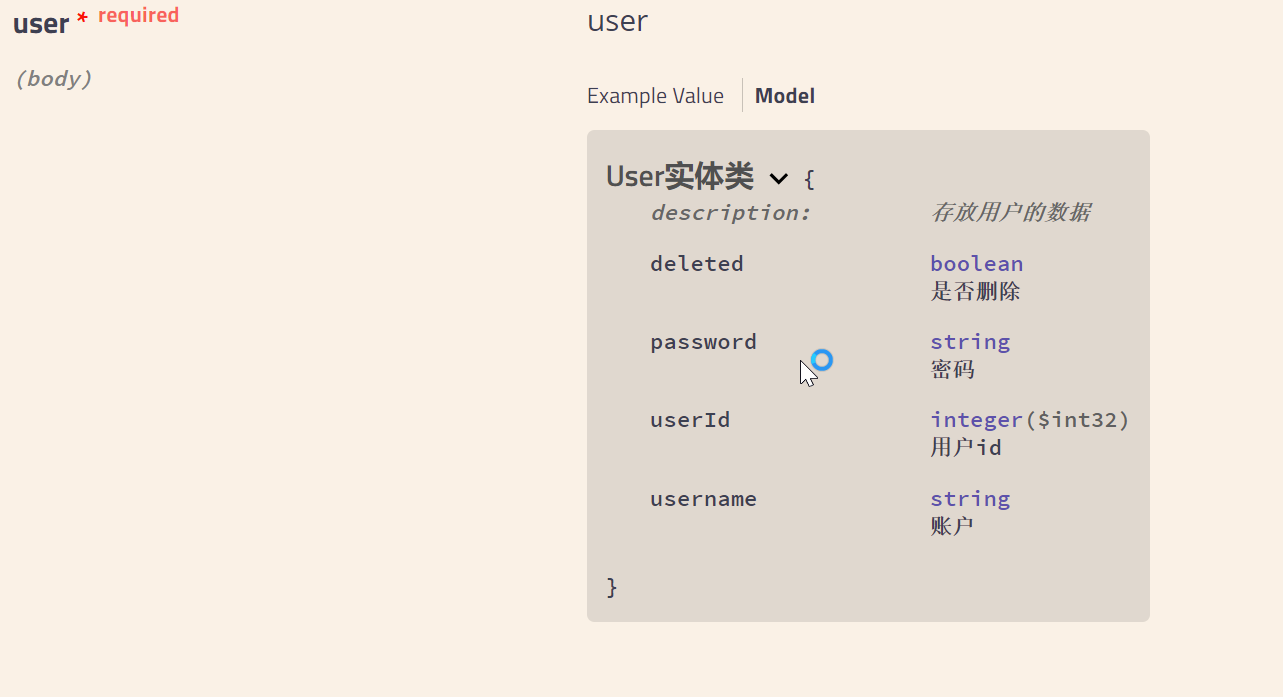Collapse the User实体类 model chevron

tap(779, 179)
